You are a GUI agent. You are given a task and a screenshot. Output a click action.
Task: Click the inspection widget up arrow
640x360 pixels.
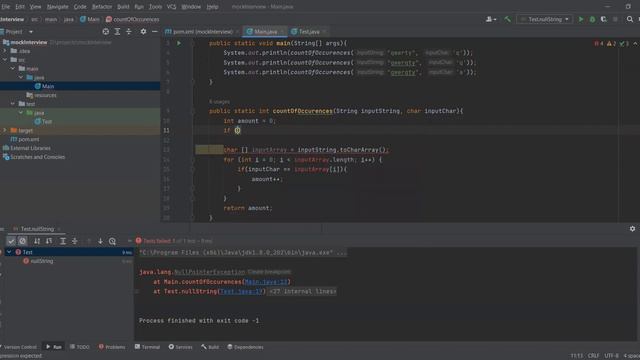pyautogui.click(x=635, y=43)
